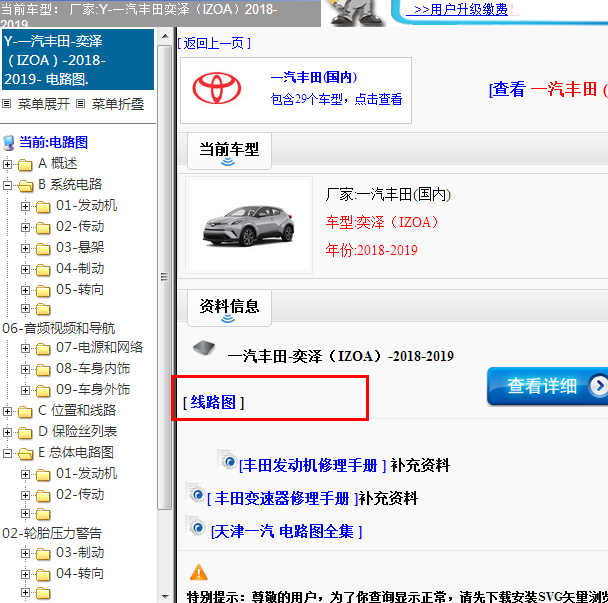The image size is (608, 603).
Task: Click the 当前:电路图 heading
Action: [x=54, y=142]
